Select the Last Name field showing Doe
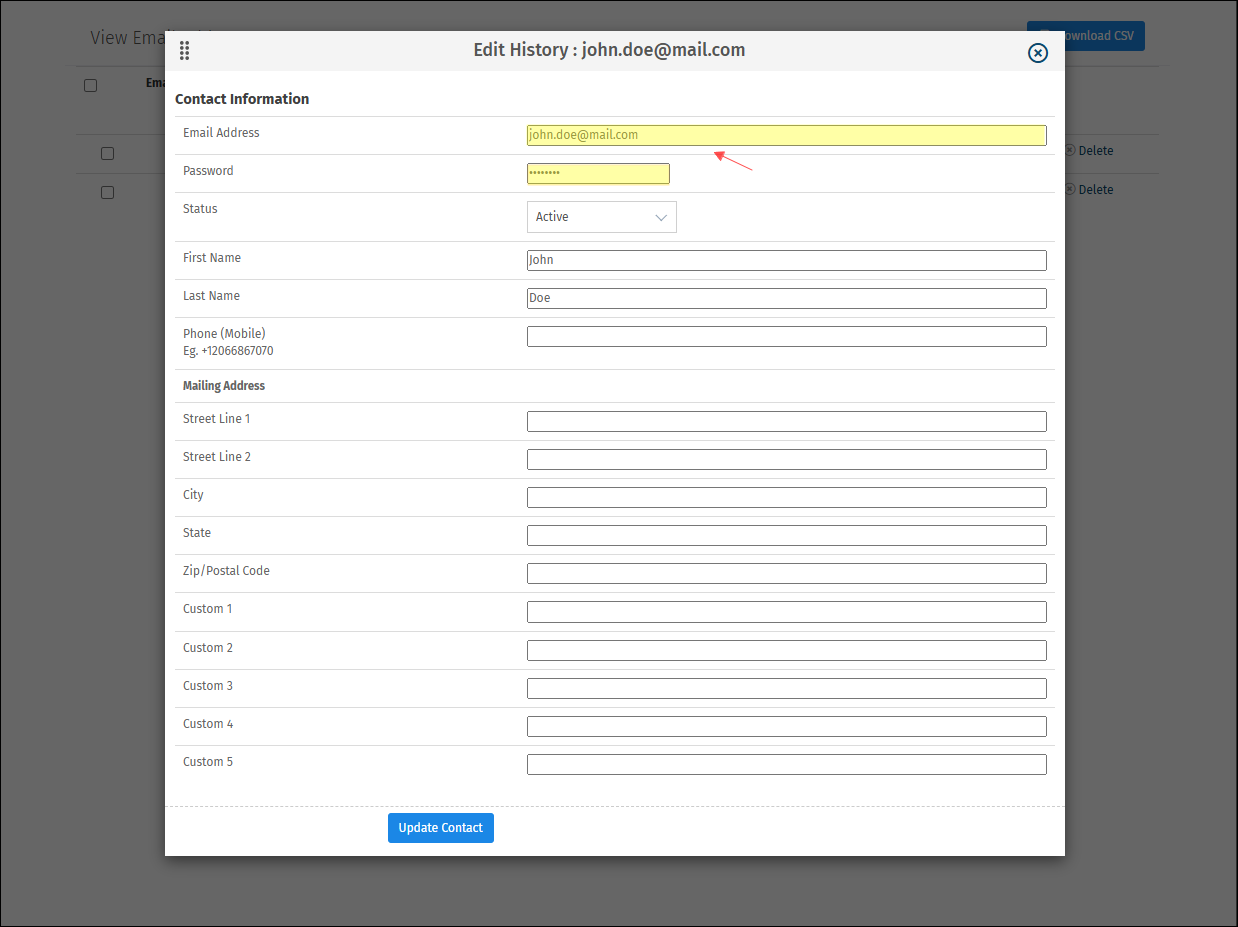The height and width of the screenshot is (927, 1238). (786, 297)
